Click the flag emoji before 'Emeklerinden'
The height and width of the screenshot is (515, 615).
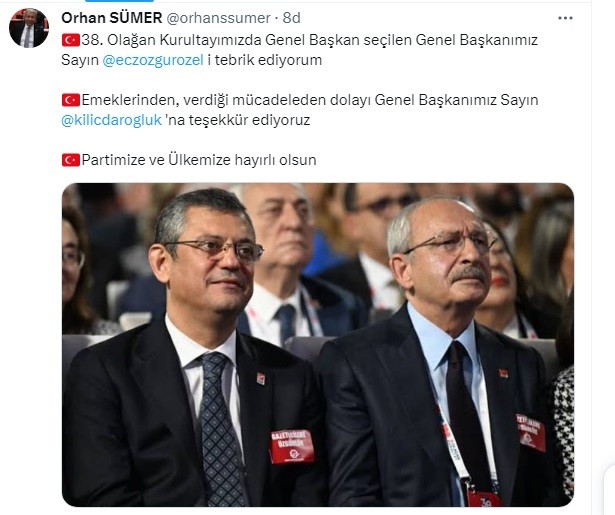point(71,100)
